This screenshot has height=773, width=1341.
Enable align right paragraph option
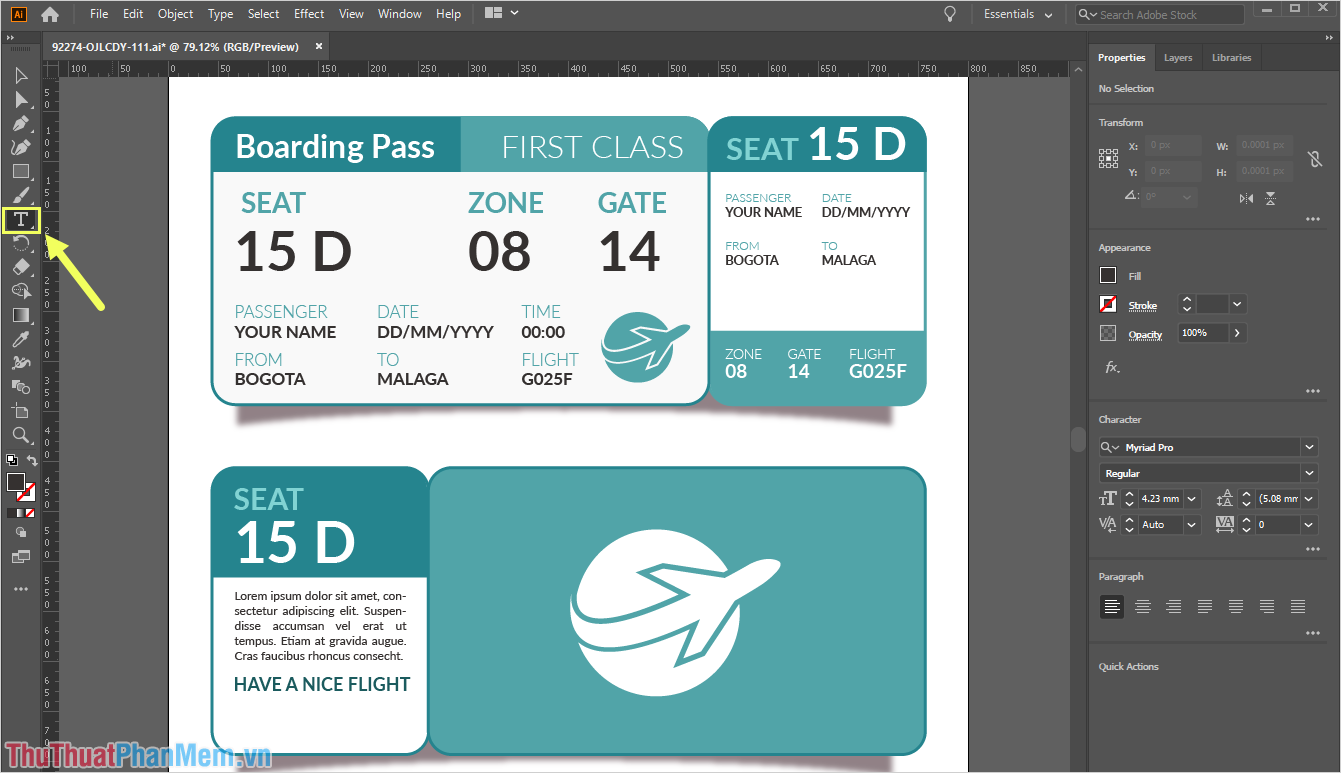click(x=1174, y=606)
